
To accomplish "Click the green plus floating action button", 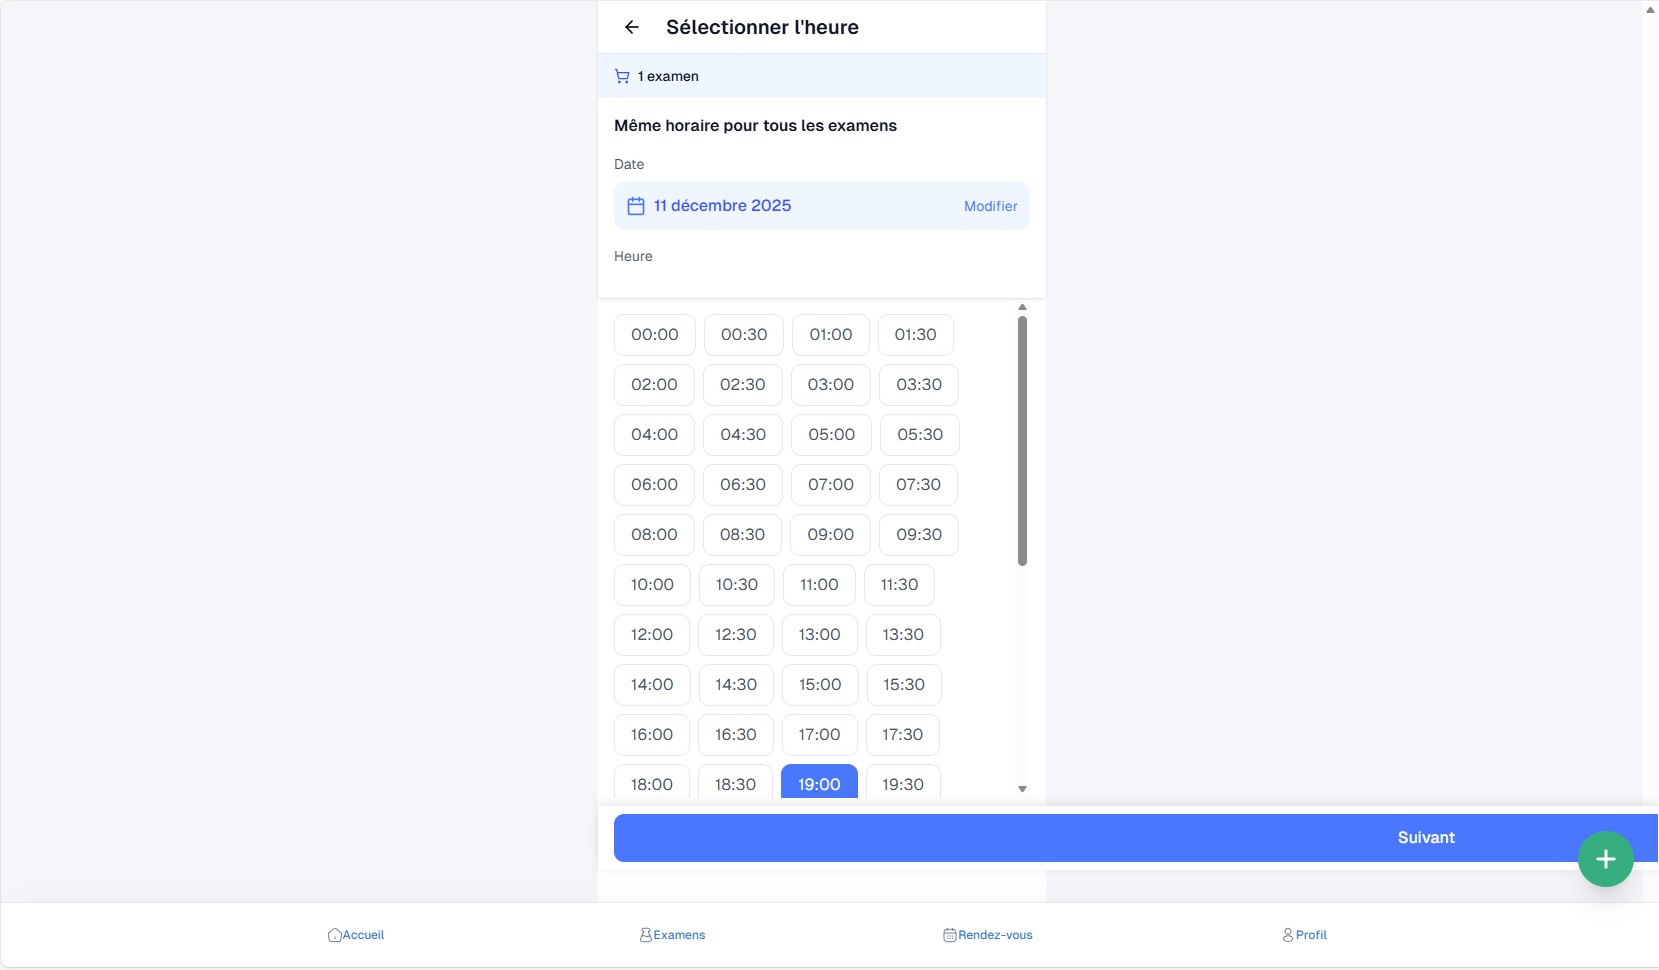I will tap(1606, 858).
